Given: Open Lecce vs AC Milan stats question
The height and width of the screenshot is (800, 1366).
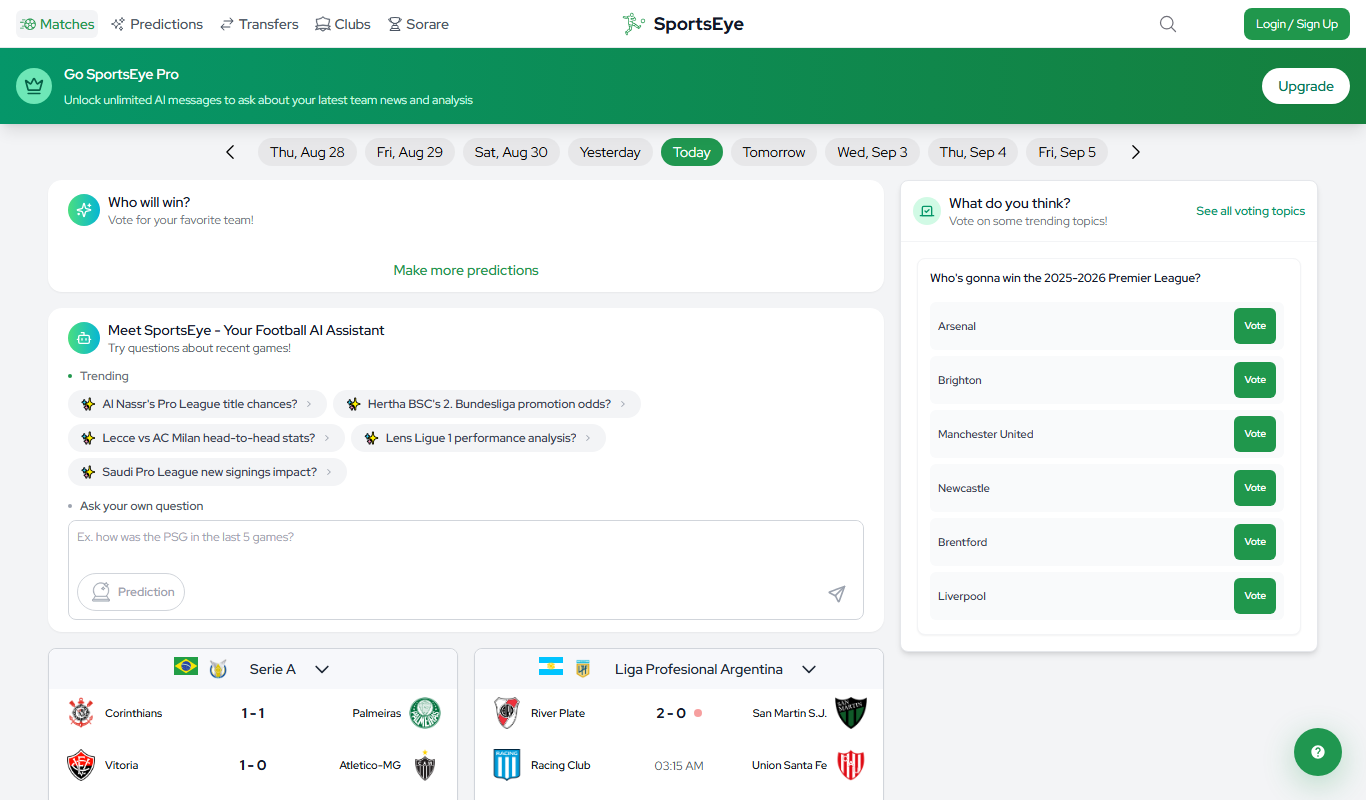Looking at the screenshot, I should pyautogui.click(x=206, y=438).
